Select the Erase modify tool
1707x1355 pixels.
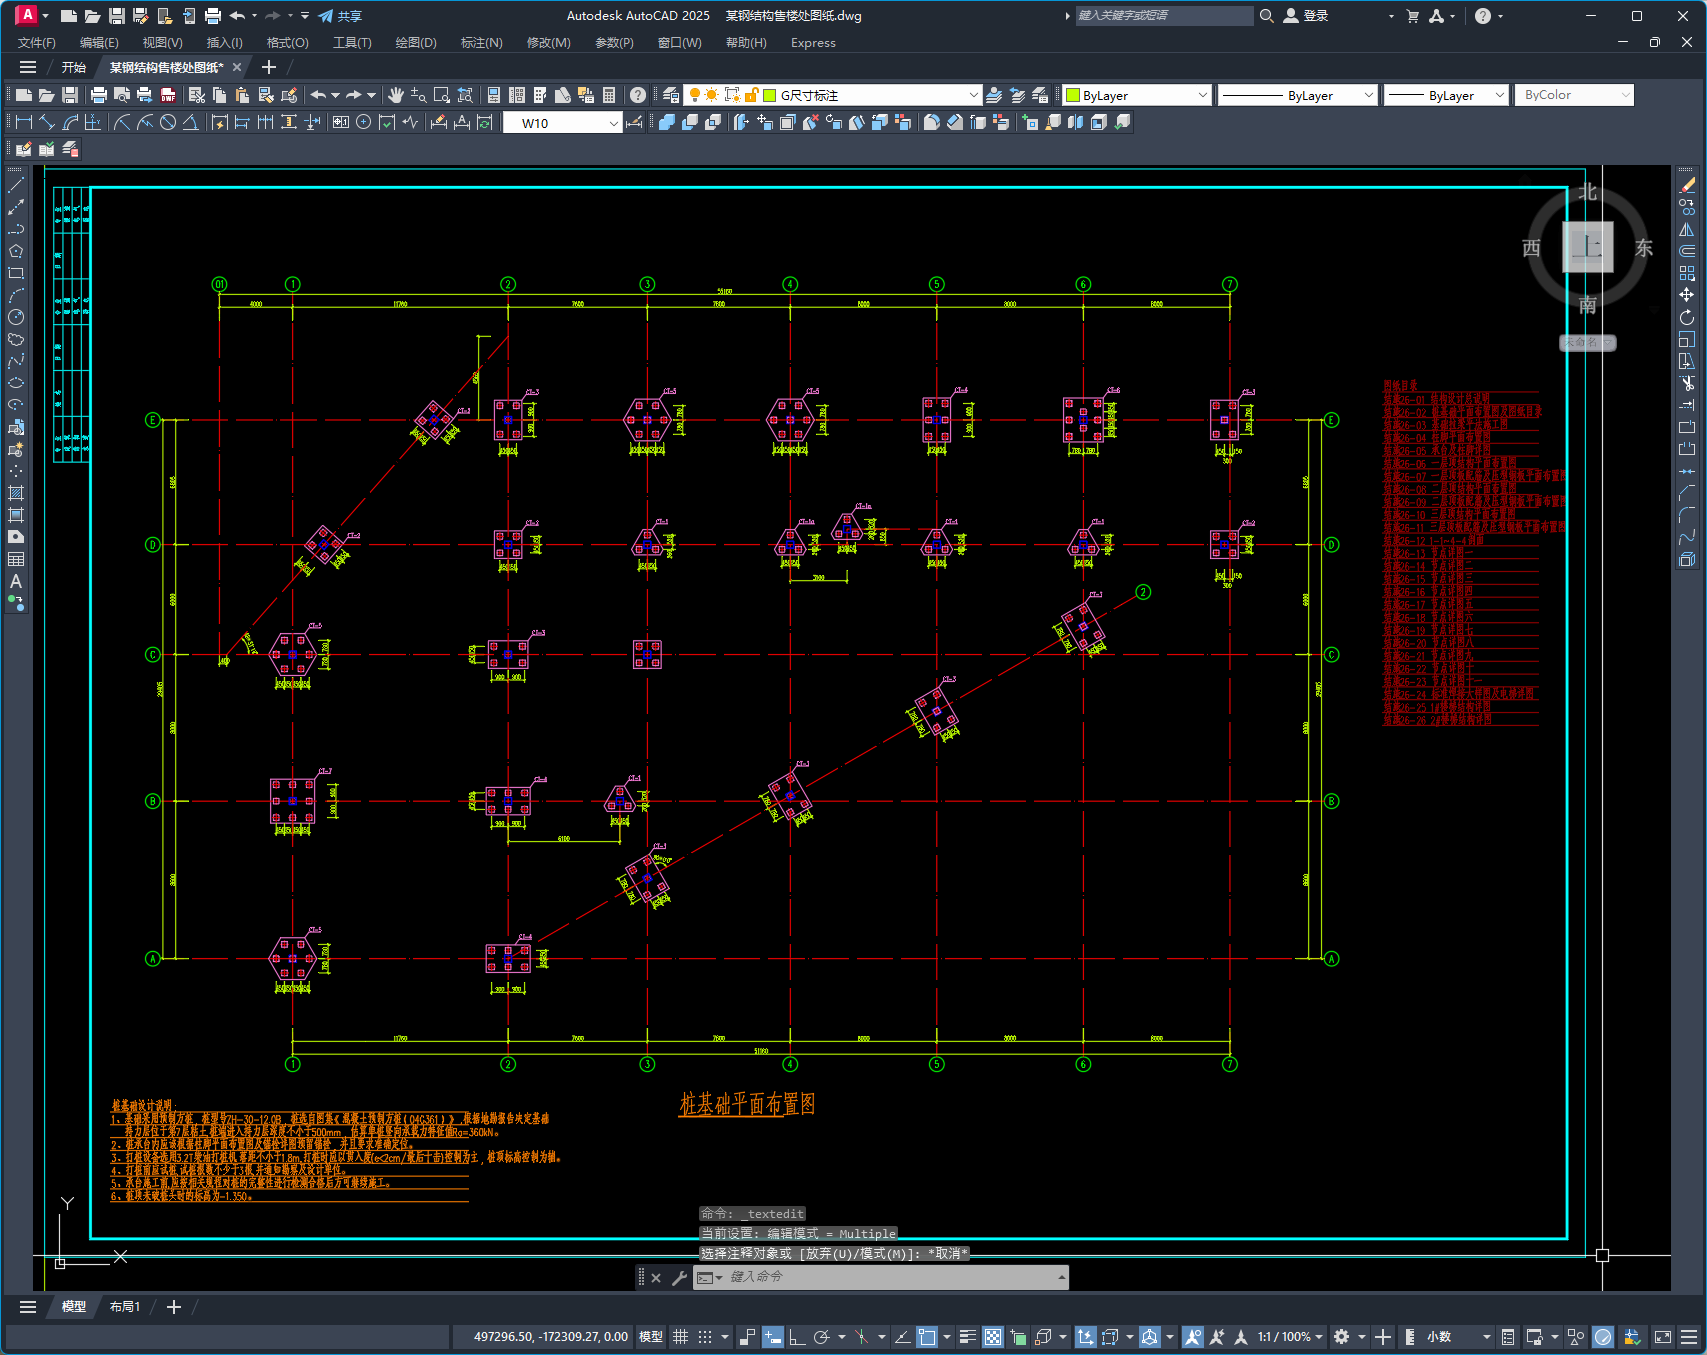coord(1687,185)
